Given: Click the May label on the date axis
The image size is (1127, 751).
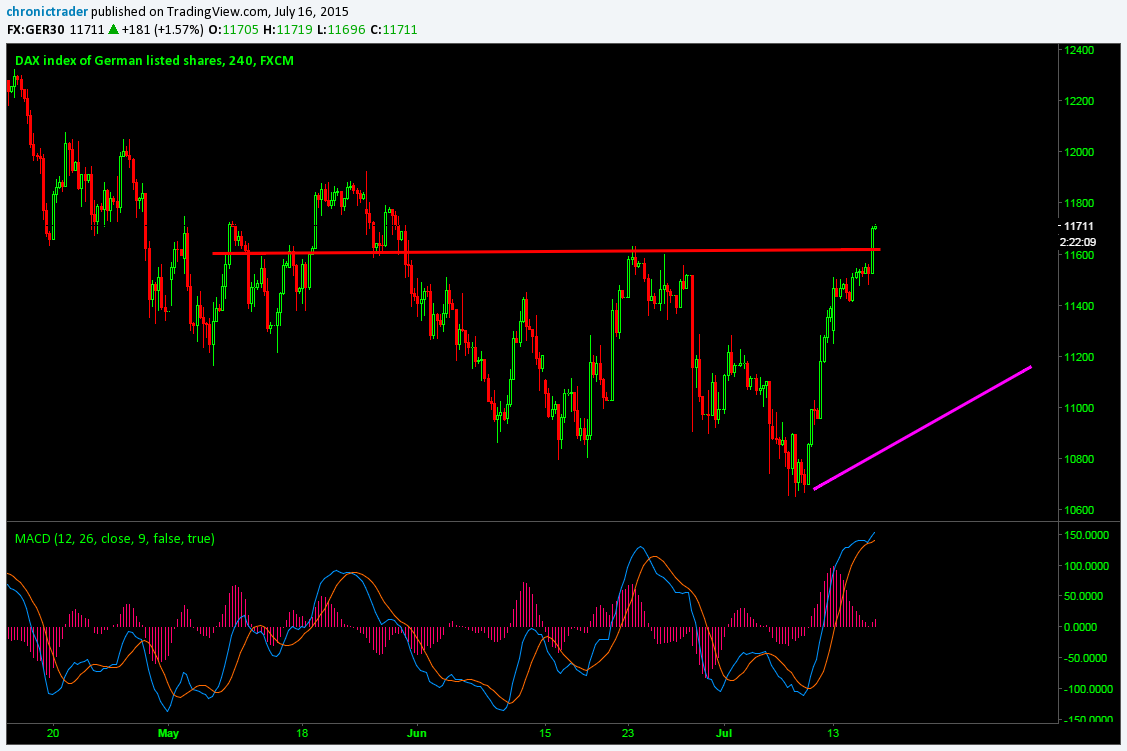Looking at the screenshot, I should coord(167,732).
